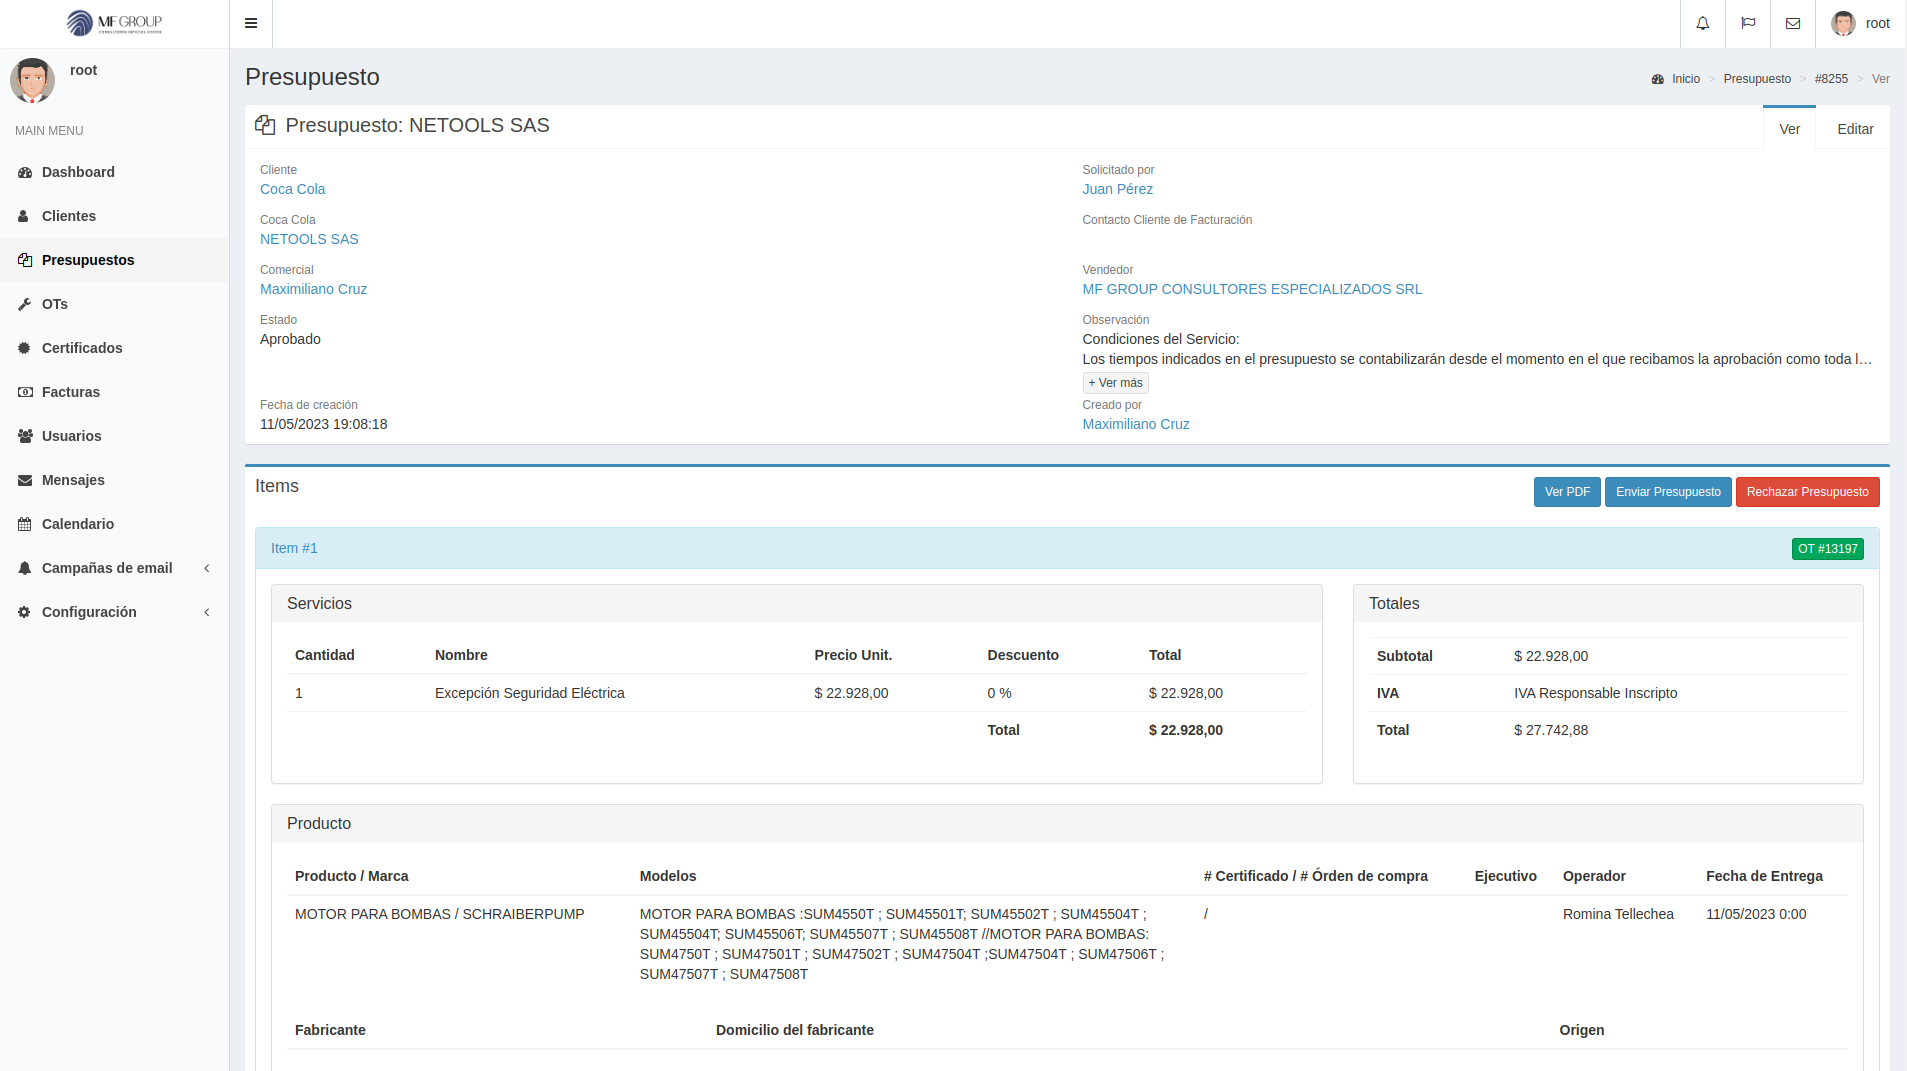Screen dimensions: 1907x1071
Task: Click the Clientes person icon
Action: pyautogui.click(x=24, y=216)
